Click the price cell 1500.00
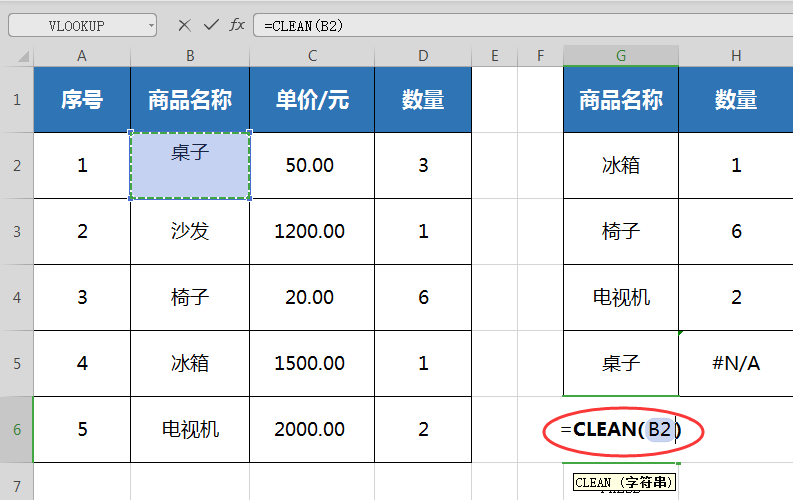Image resolution: width=793 pixels, height=500 pixels. click(x=312, y=363)
